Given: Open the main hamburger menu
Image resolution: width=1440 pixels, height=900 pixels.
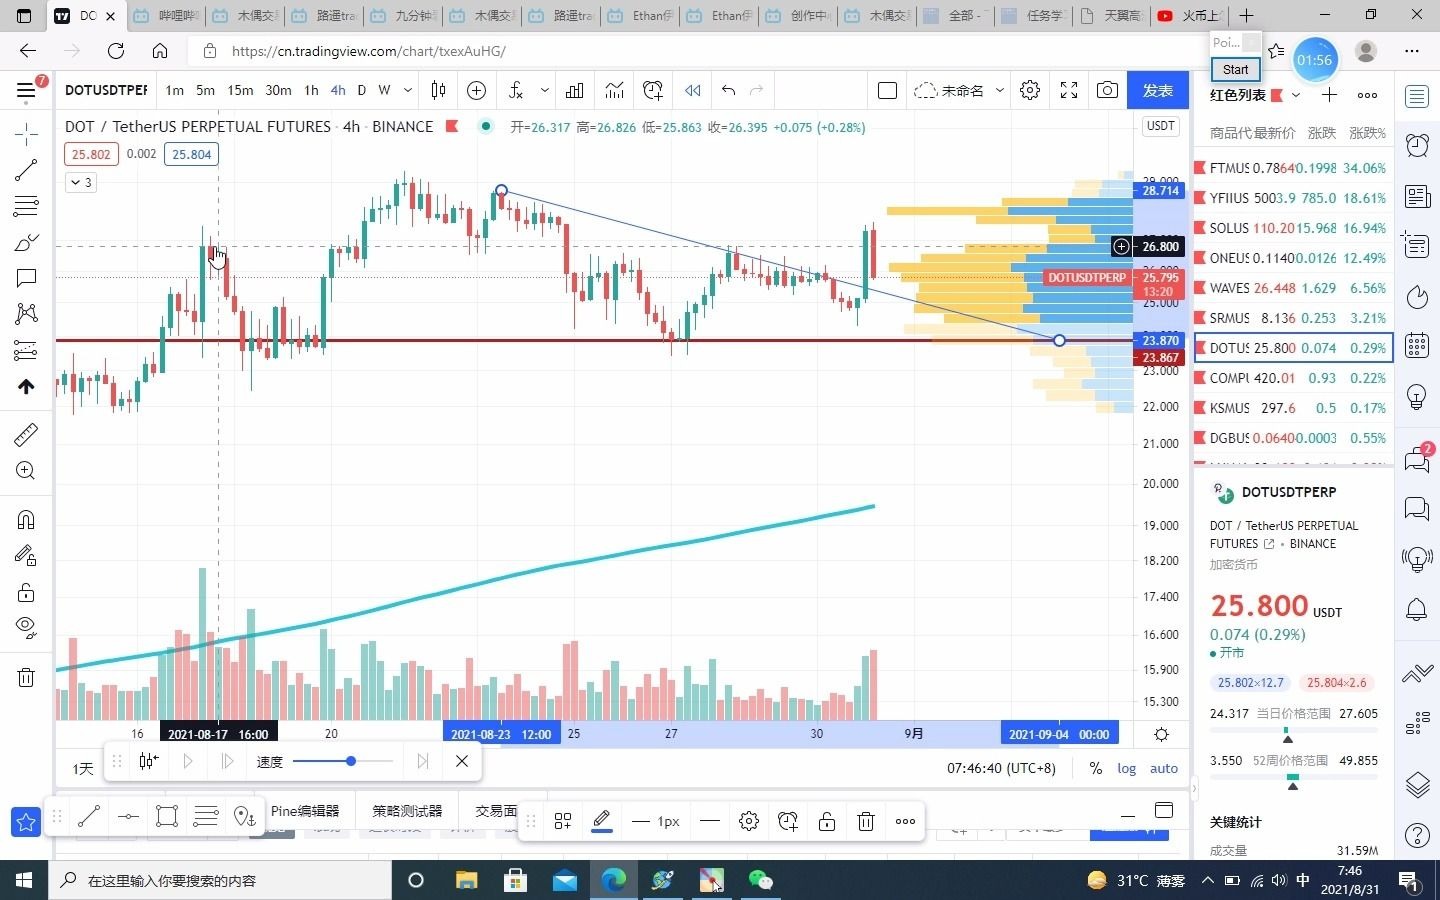Looking at the screenshot, I should coord(26,91).
